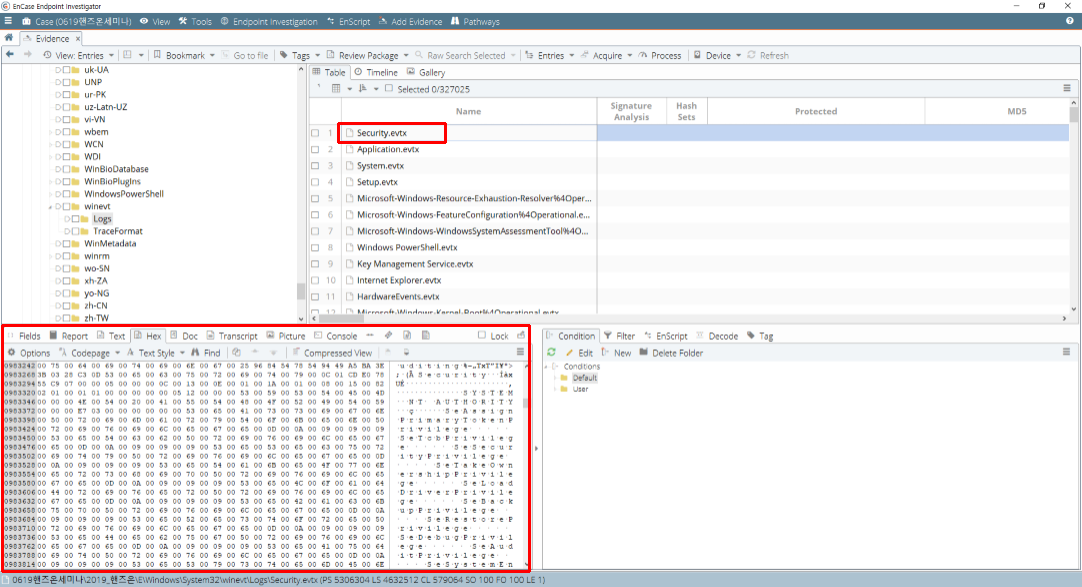Click the Compressed View button
Image resolution: width=1082 pixels, height=587 pixels.
pos(332,352)
